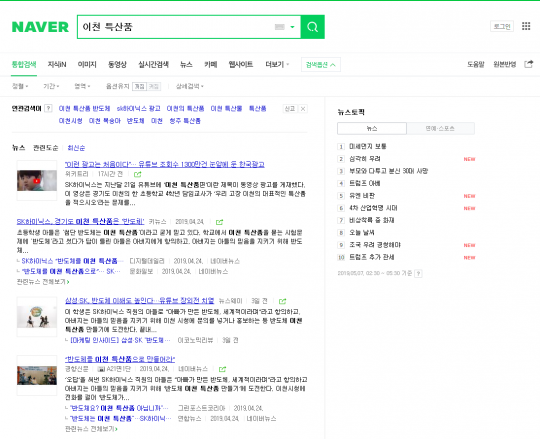
Task: Open news topic 6 4차 산업혁명 시대
Action: (373, 208)
